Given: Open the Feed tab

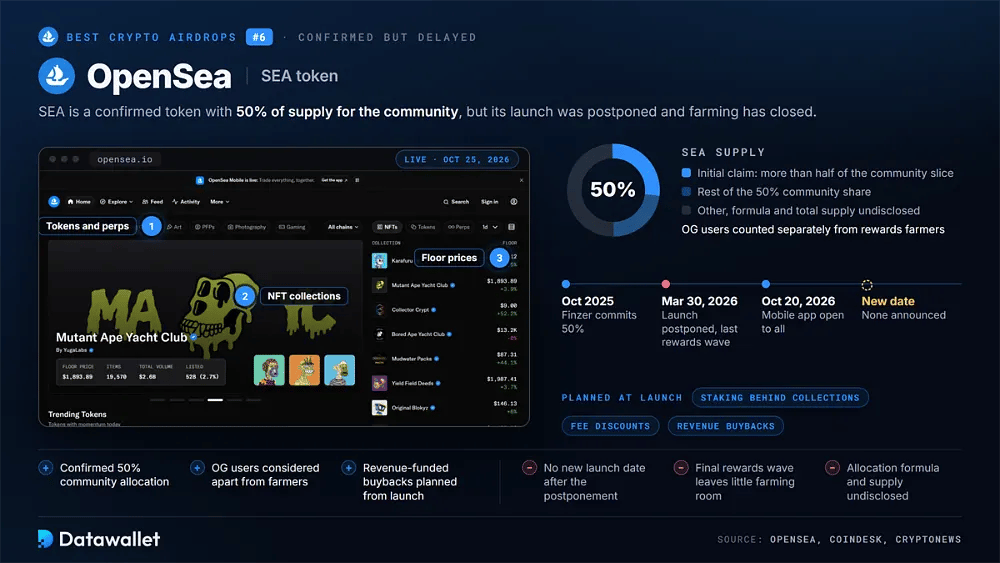Looking at the screenshot, I should 152,201.
